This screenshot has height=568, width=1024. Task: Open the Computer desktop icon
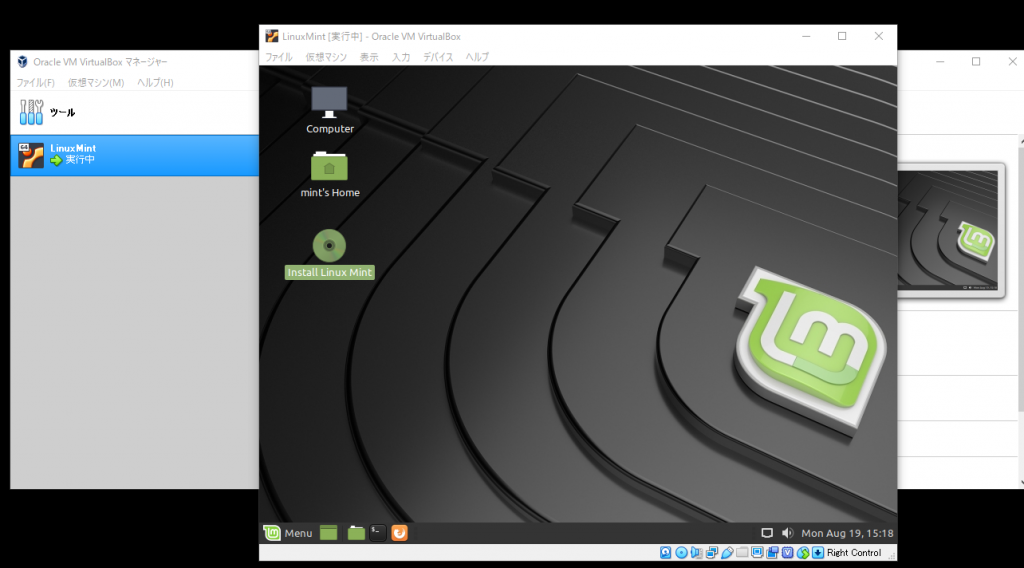click(x=329, y=110)
